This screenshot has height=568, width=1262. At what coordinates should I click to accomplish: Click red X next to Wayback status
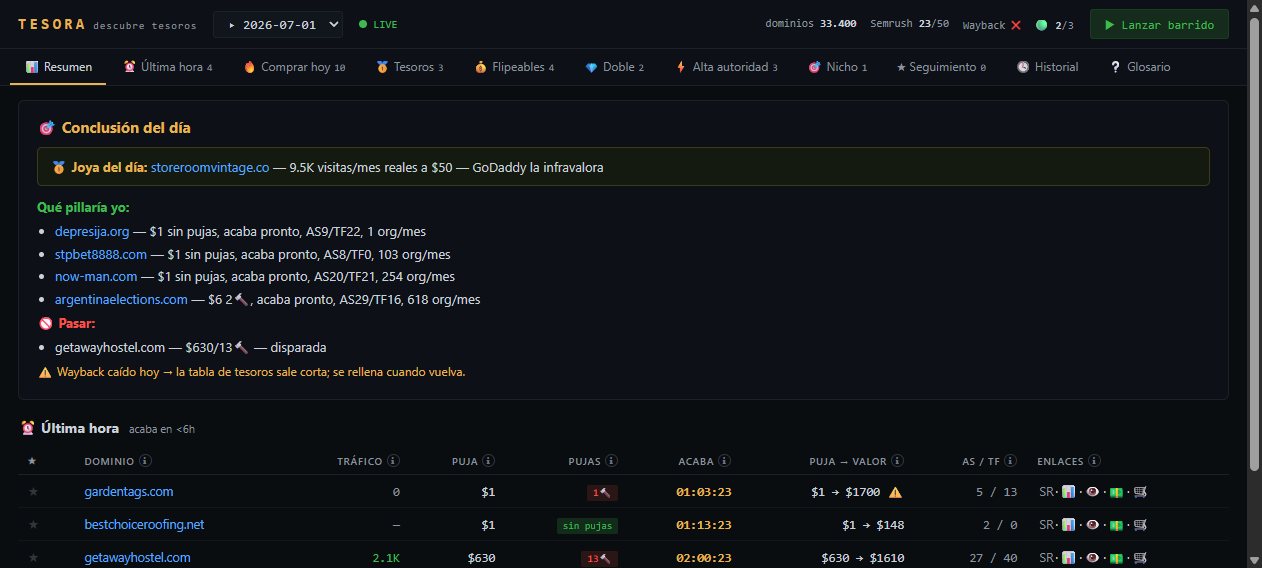tap(1016, 25)
